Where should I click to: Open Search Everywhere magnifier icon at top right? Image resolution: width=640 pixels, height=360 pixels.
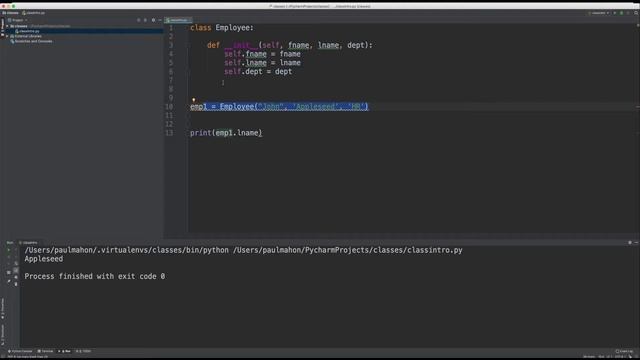(636, 13)
